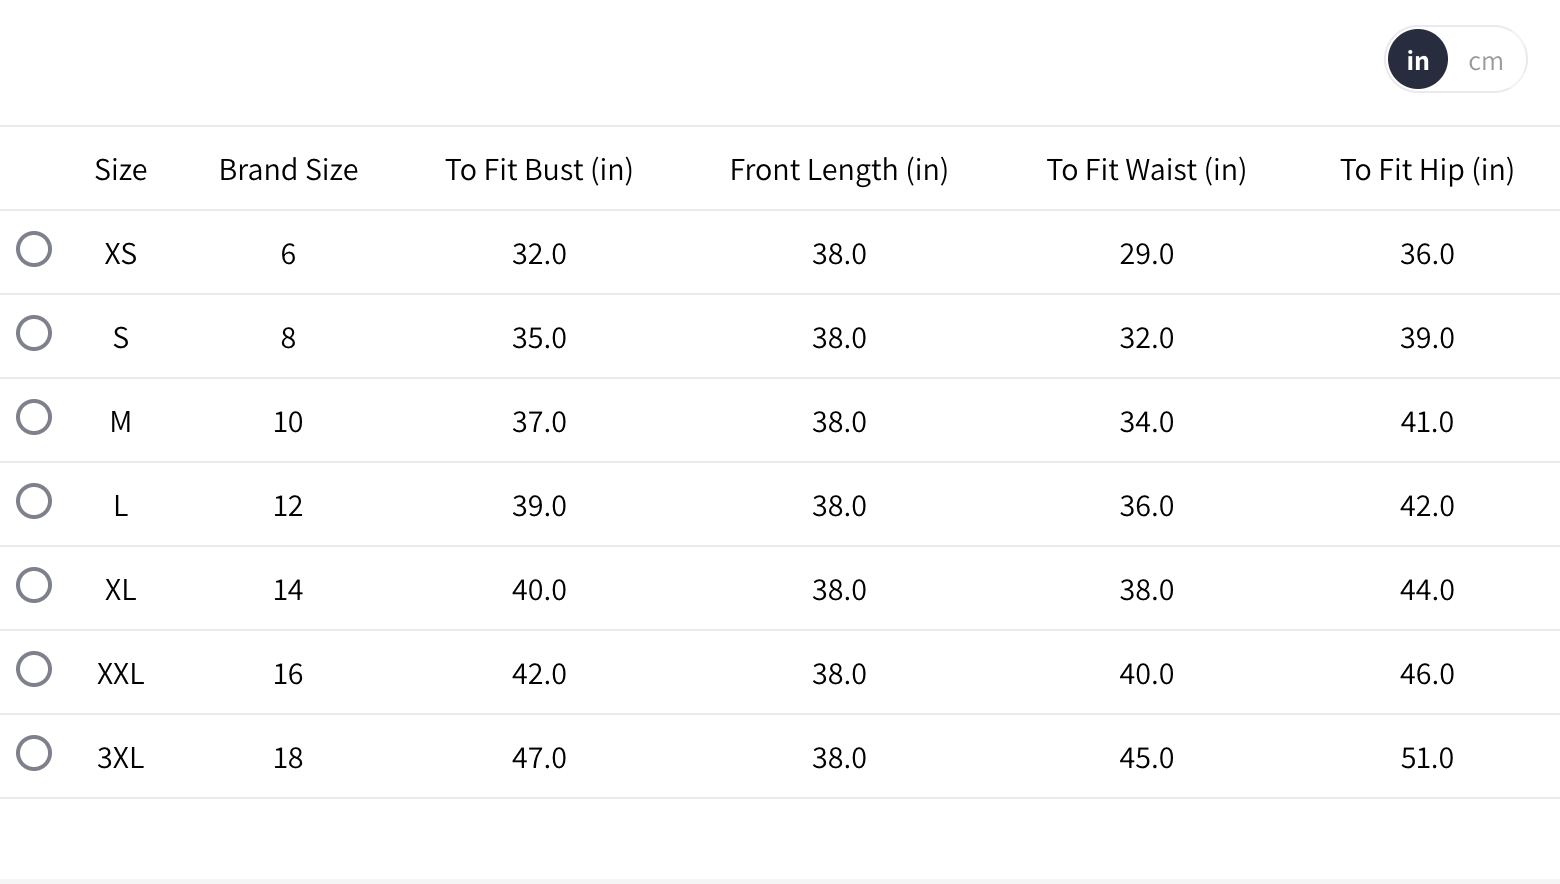
Task: Click the To Fit Bust column header
Action: (x=539, y=170)
